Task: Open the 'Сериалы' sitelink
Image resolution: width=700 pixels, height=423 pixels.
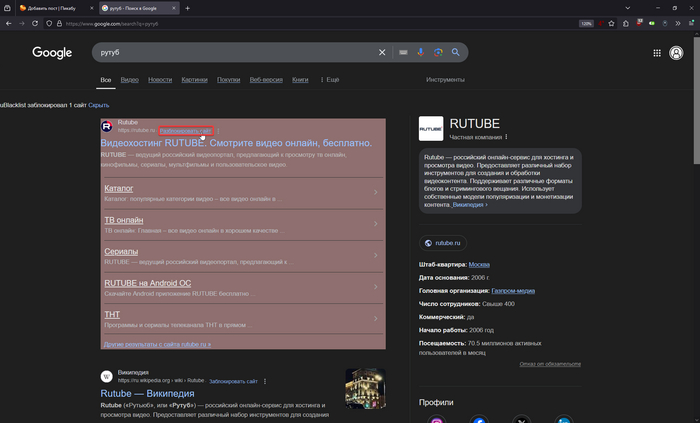Action: [121, 252]
